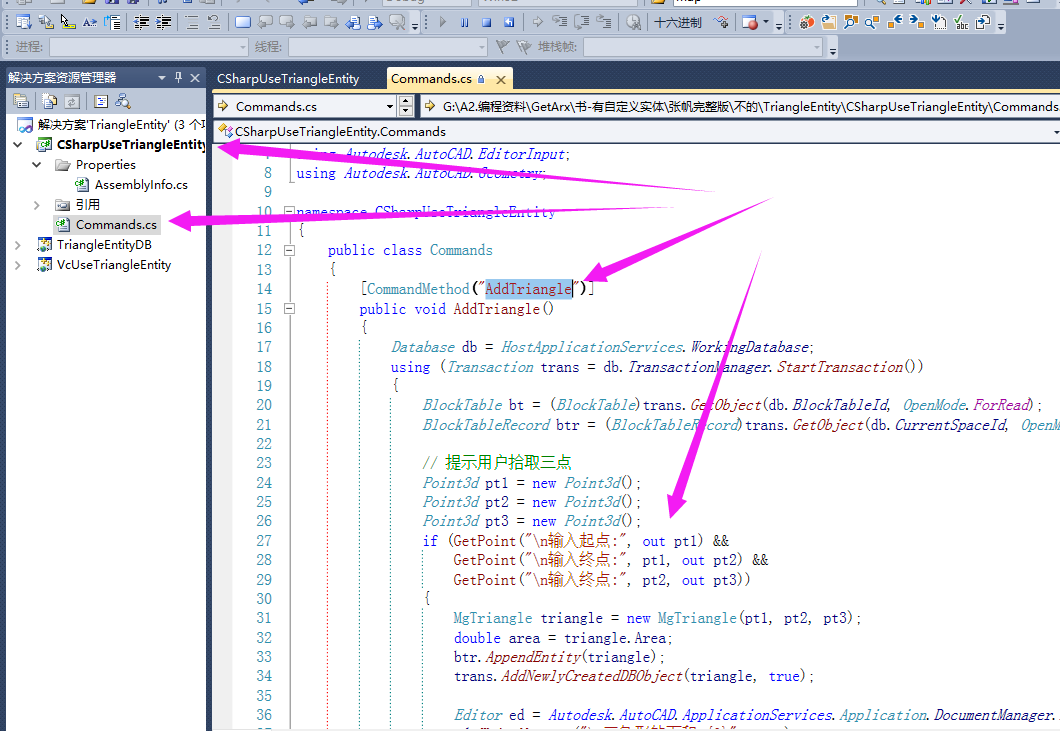1060x731 pixels.
Task: Click the Step Into debug icon
Action: (560, 22)
